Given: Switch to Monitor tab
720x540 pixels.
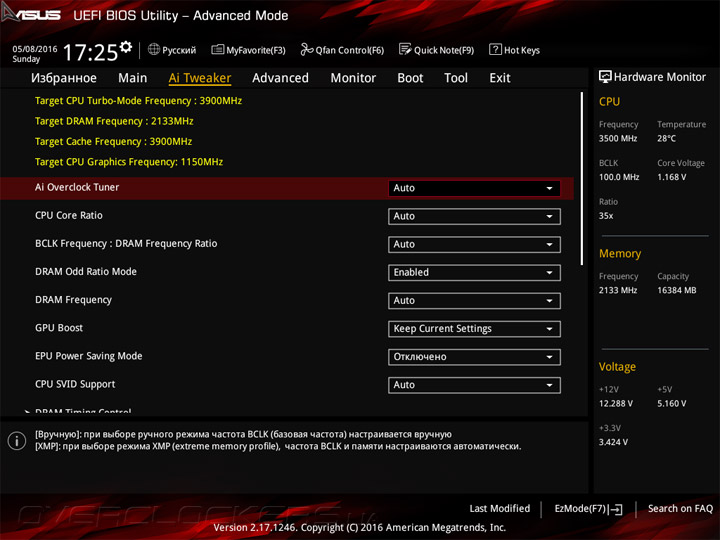Looking at the screenshot, I should pos(353,78).
